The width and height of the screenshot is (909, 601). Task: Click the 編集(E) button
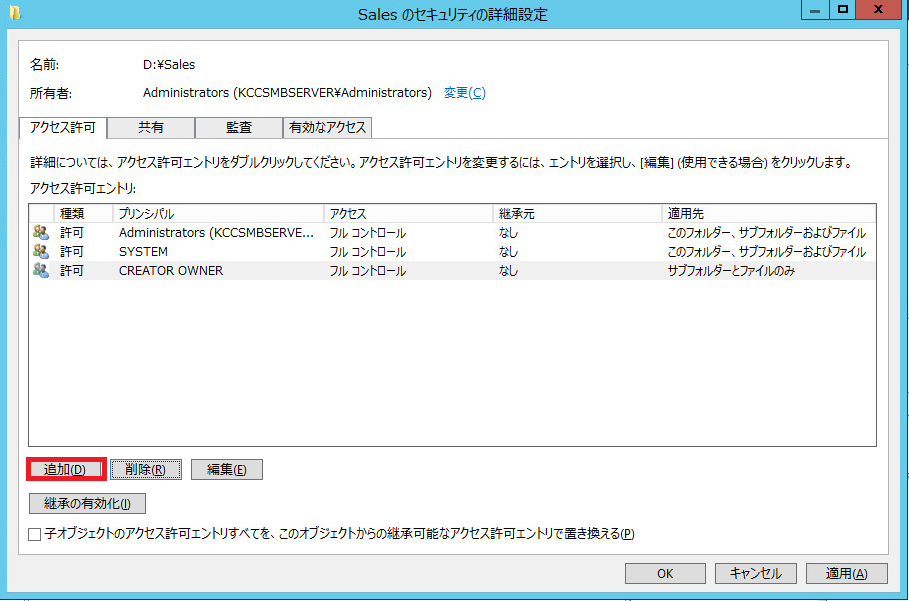pyautogui.click(x=228, y=467)
